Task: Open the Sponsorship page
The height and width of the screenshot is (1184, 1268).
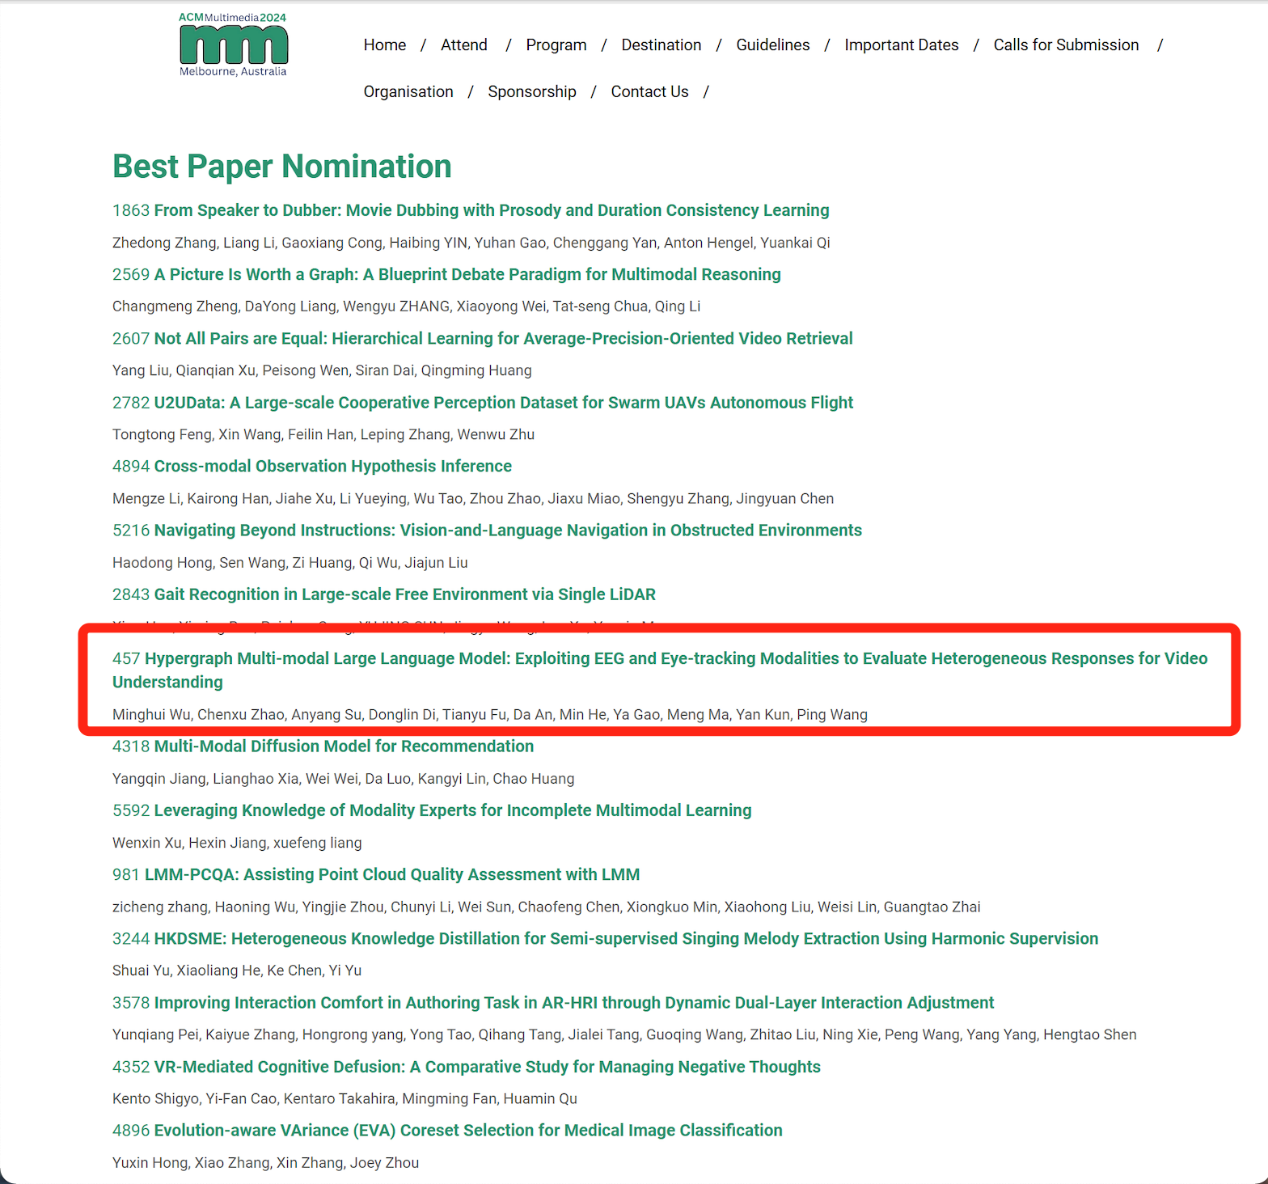Action: [532, 92]
